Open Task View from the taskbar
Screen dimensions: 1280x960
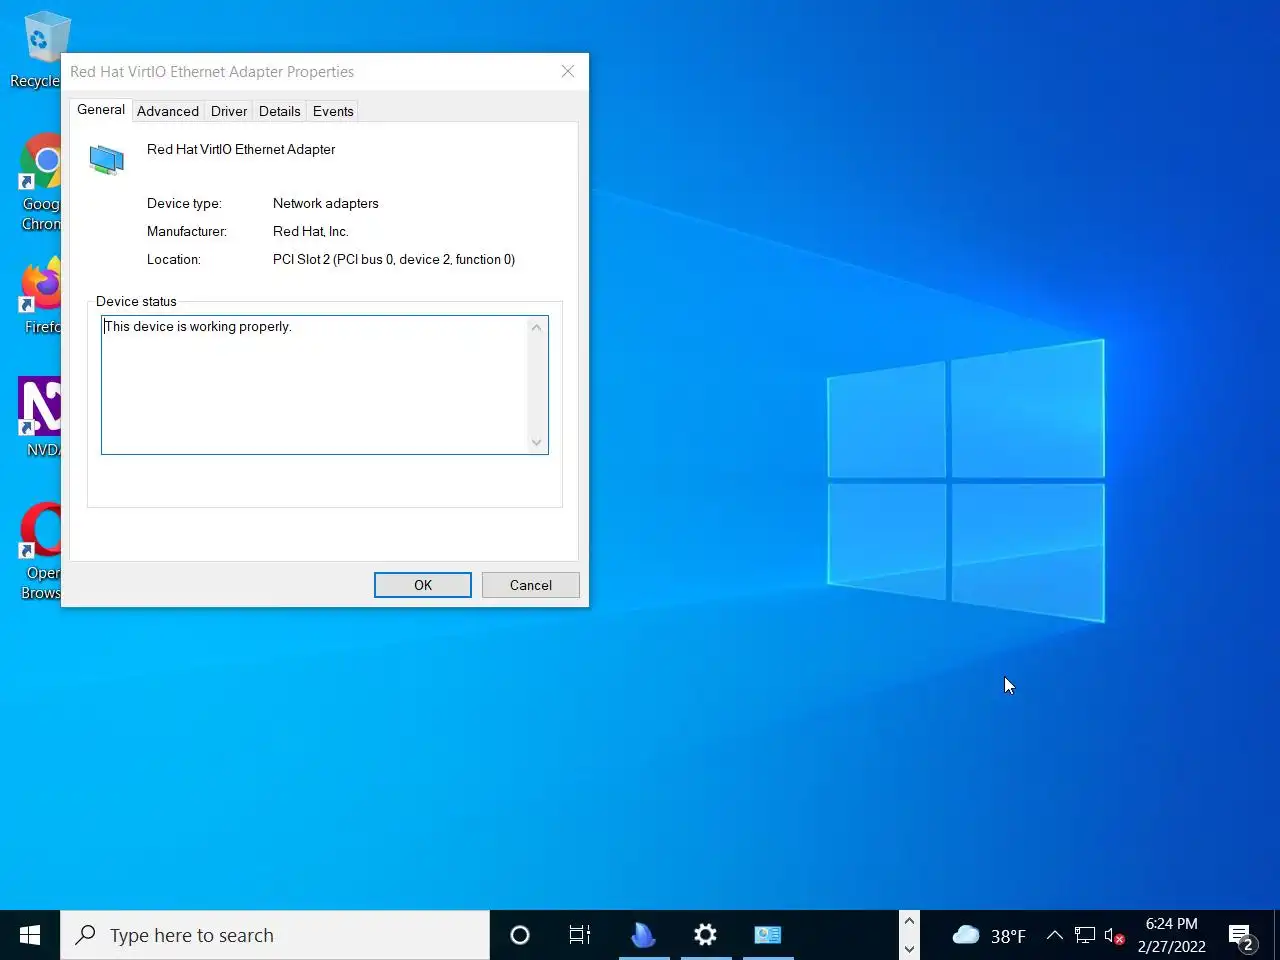coord(580,935)
